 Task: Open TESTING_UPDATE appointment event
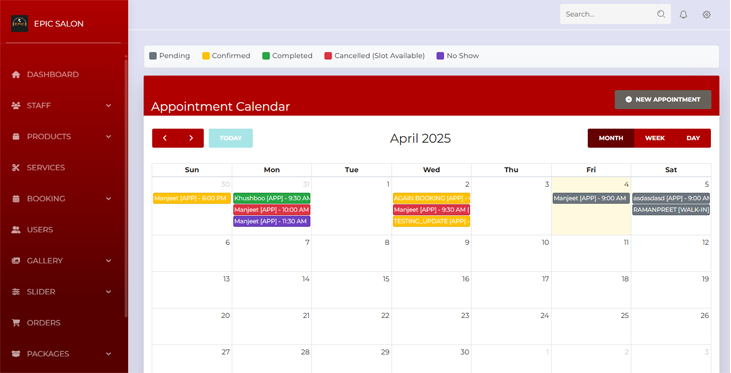pyautogui.click(x=431, y=221)
